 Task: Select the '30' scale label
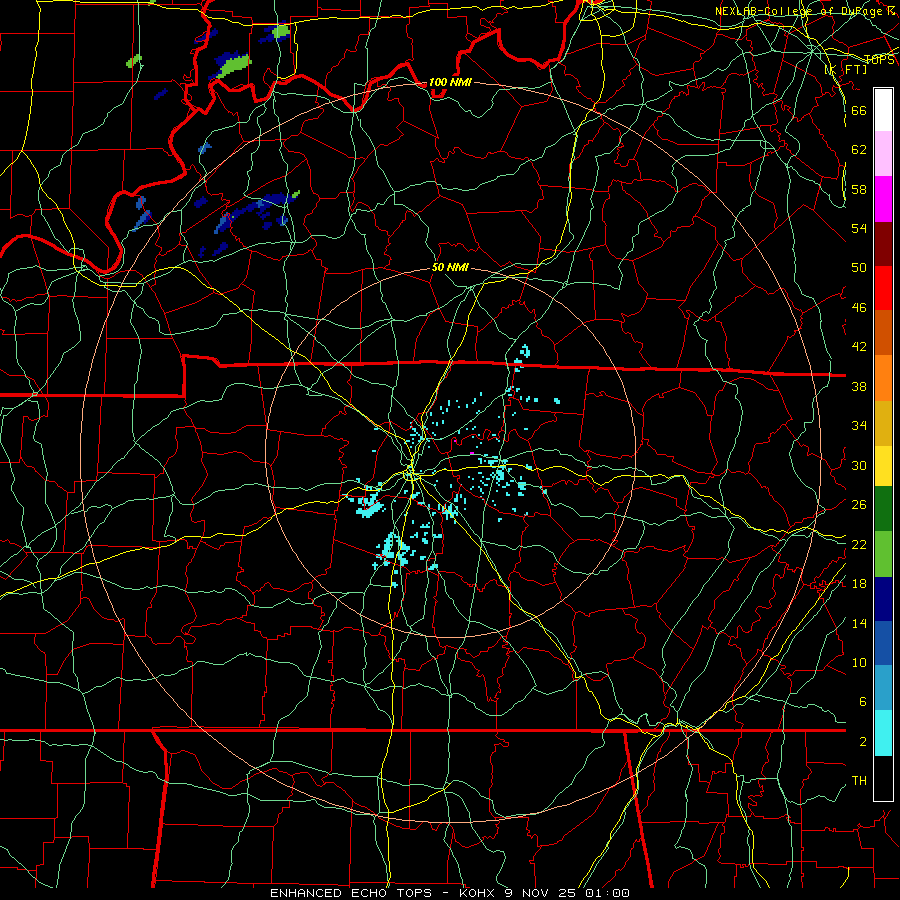(x=859, y=465)
